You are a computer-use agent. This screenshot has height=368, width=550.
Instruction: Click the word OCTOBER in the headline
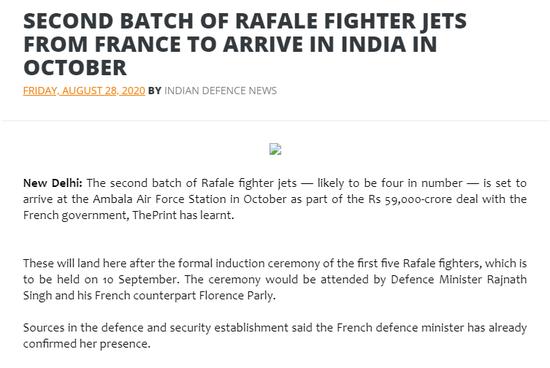[x=75, y=68]
